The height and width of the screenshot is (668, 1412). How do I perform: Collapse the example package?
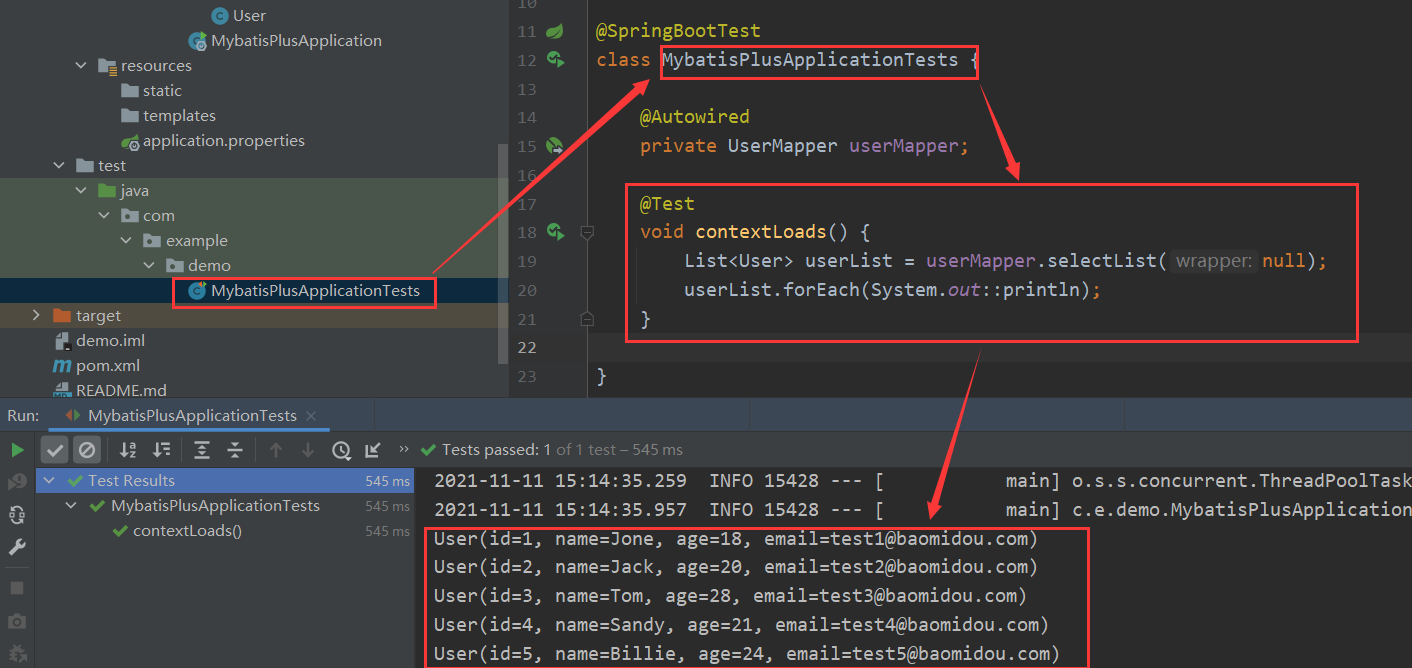point(125,241)
